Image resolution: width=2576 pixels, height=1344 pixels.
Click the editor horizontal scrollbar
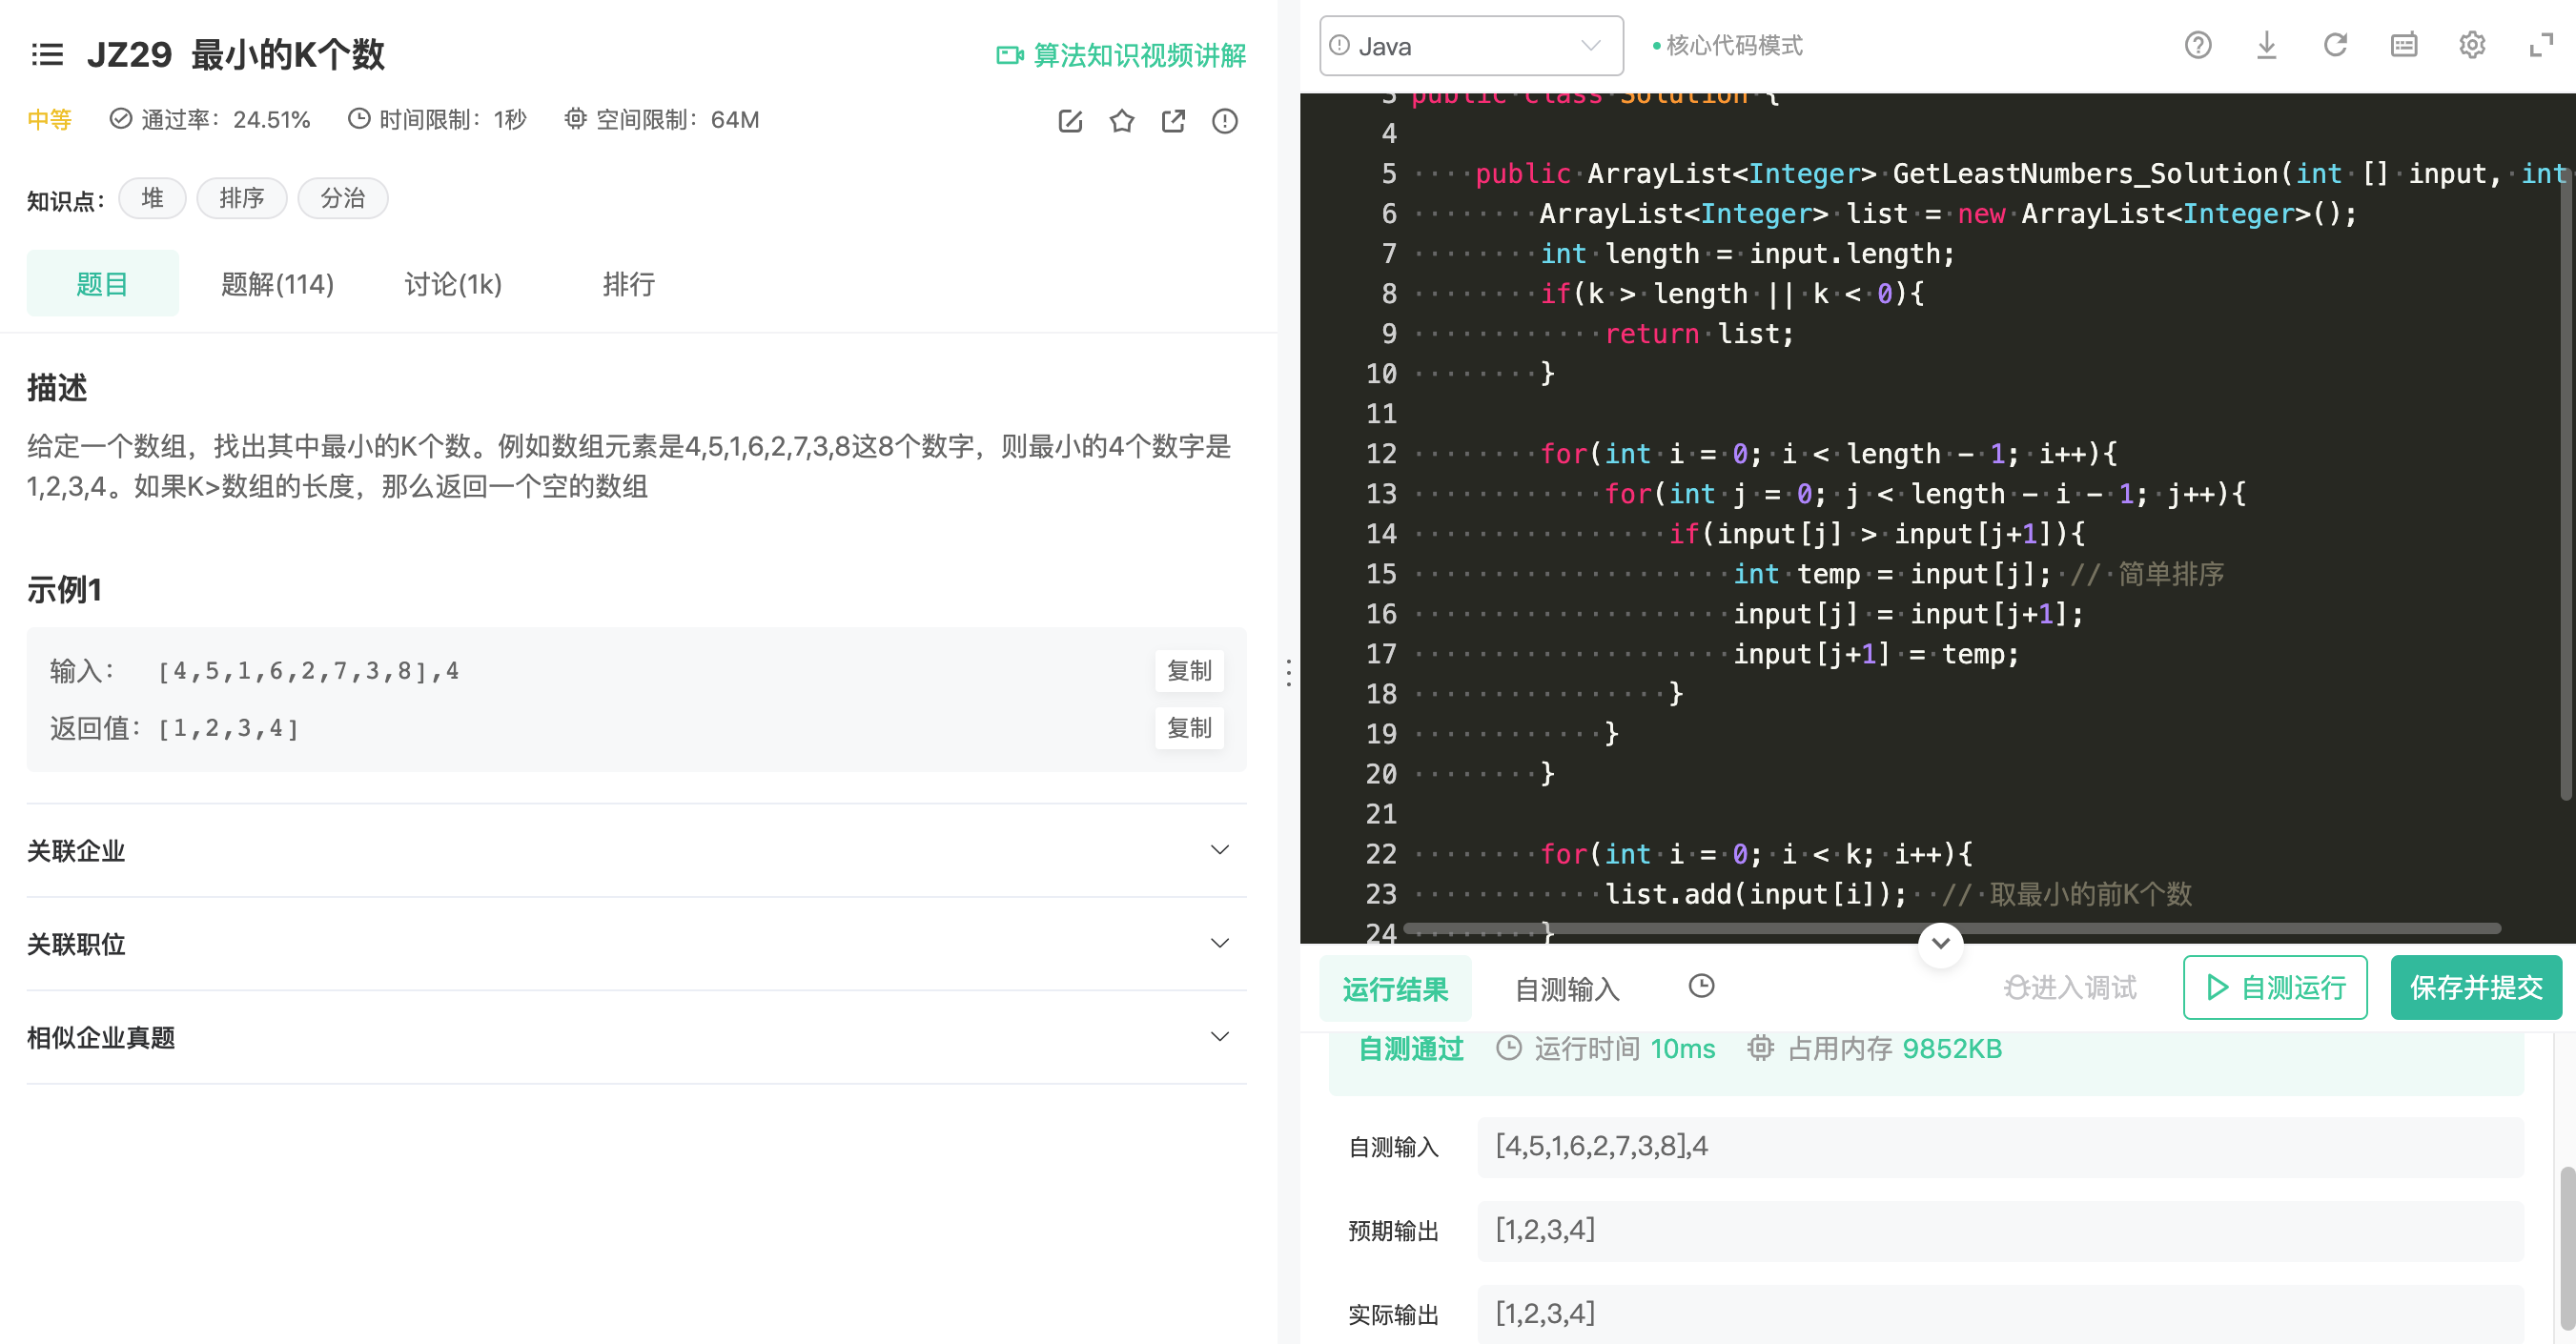[x=1952, y=929]
